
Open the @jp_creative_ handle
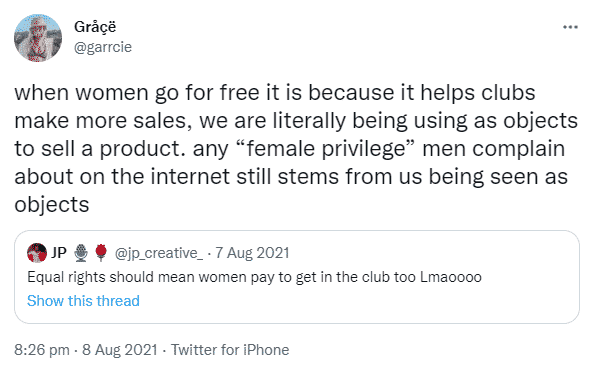(x=159, y=253)
